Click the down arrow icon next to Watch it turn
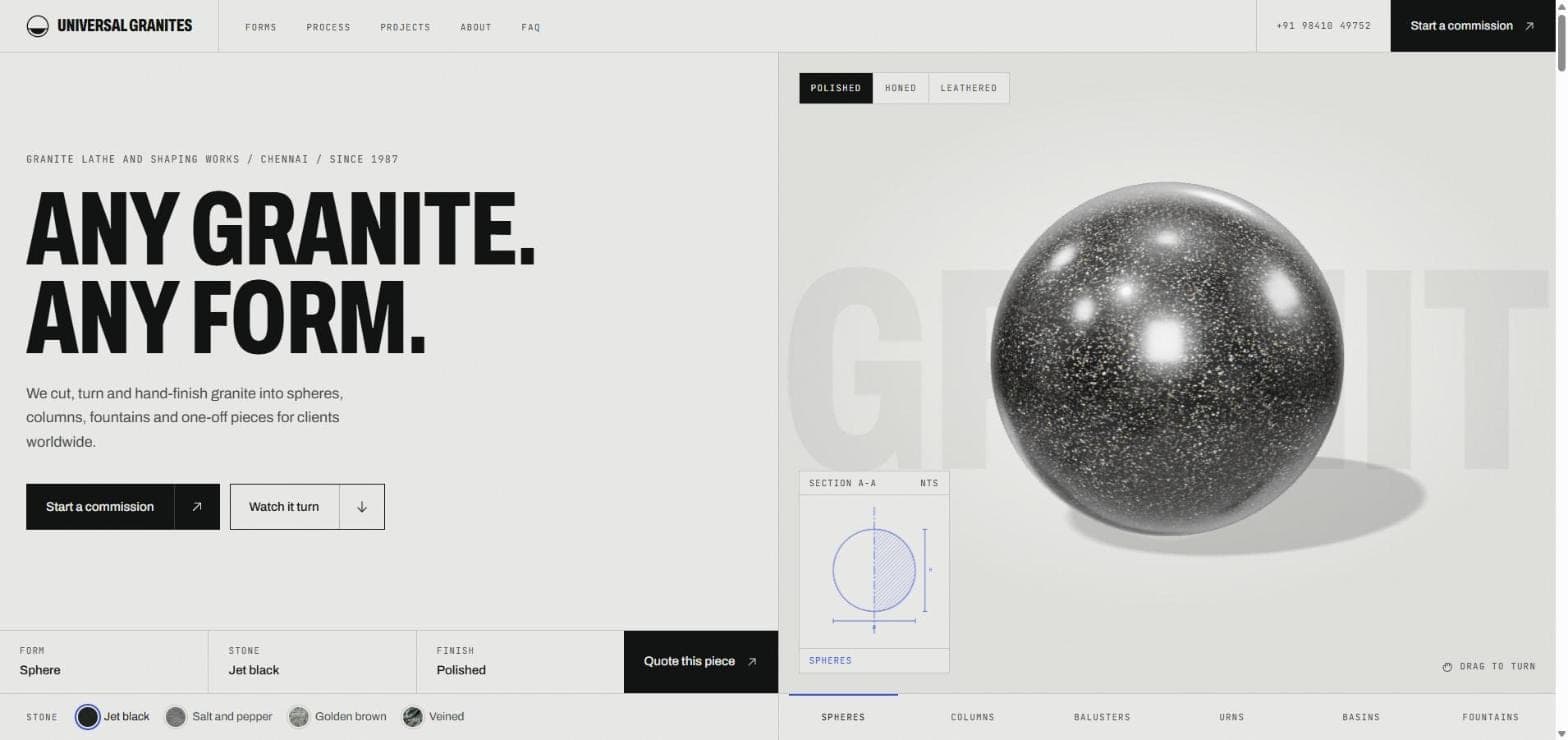Image resolution: width=1568 pixels, height=740 pixels. tap(362, 507)
